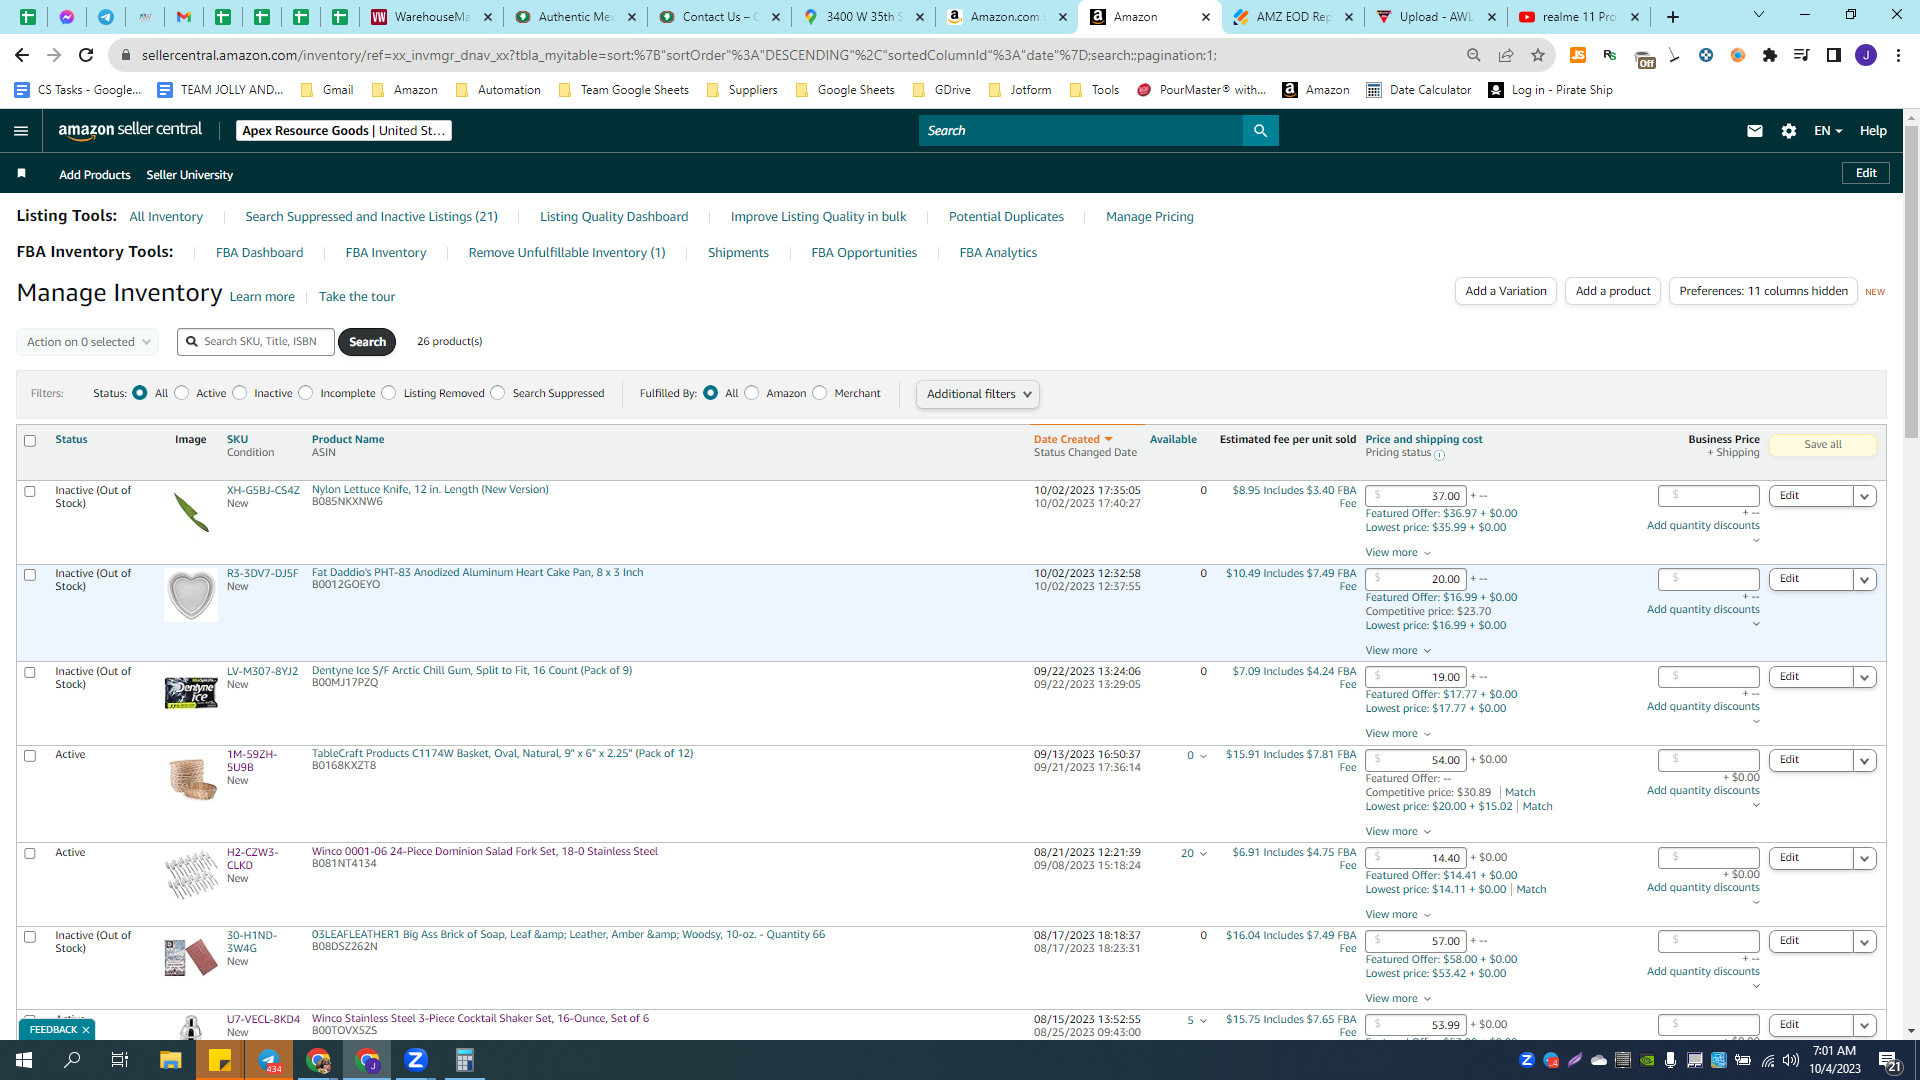
Task: Expand the Additional filters dropdown
Action: tap(978, 394)
